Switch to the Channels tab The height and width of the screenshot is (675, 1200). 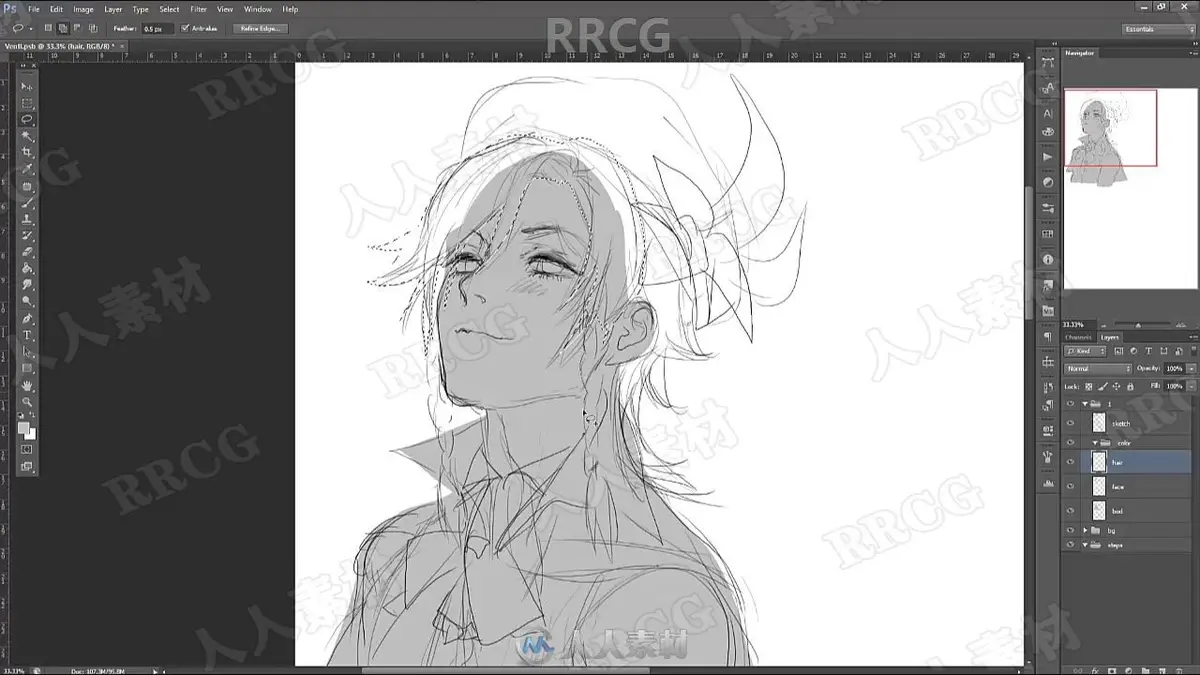[x=1078, y=337]
